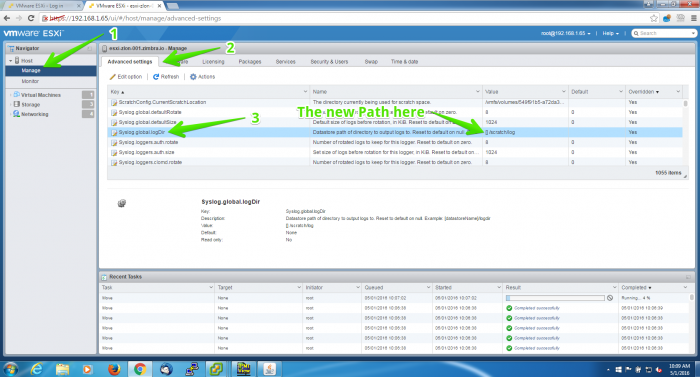Click the Networking icon in Navigator
700x377 pixels.
17,114
